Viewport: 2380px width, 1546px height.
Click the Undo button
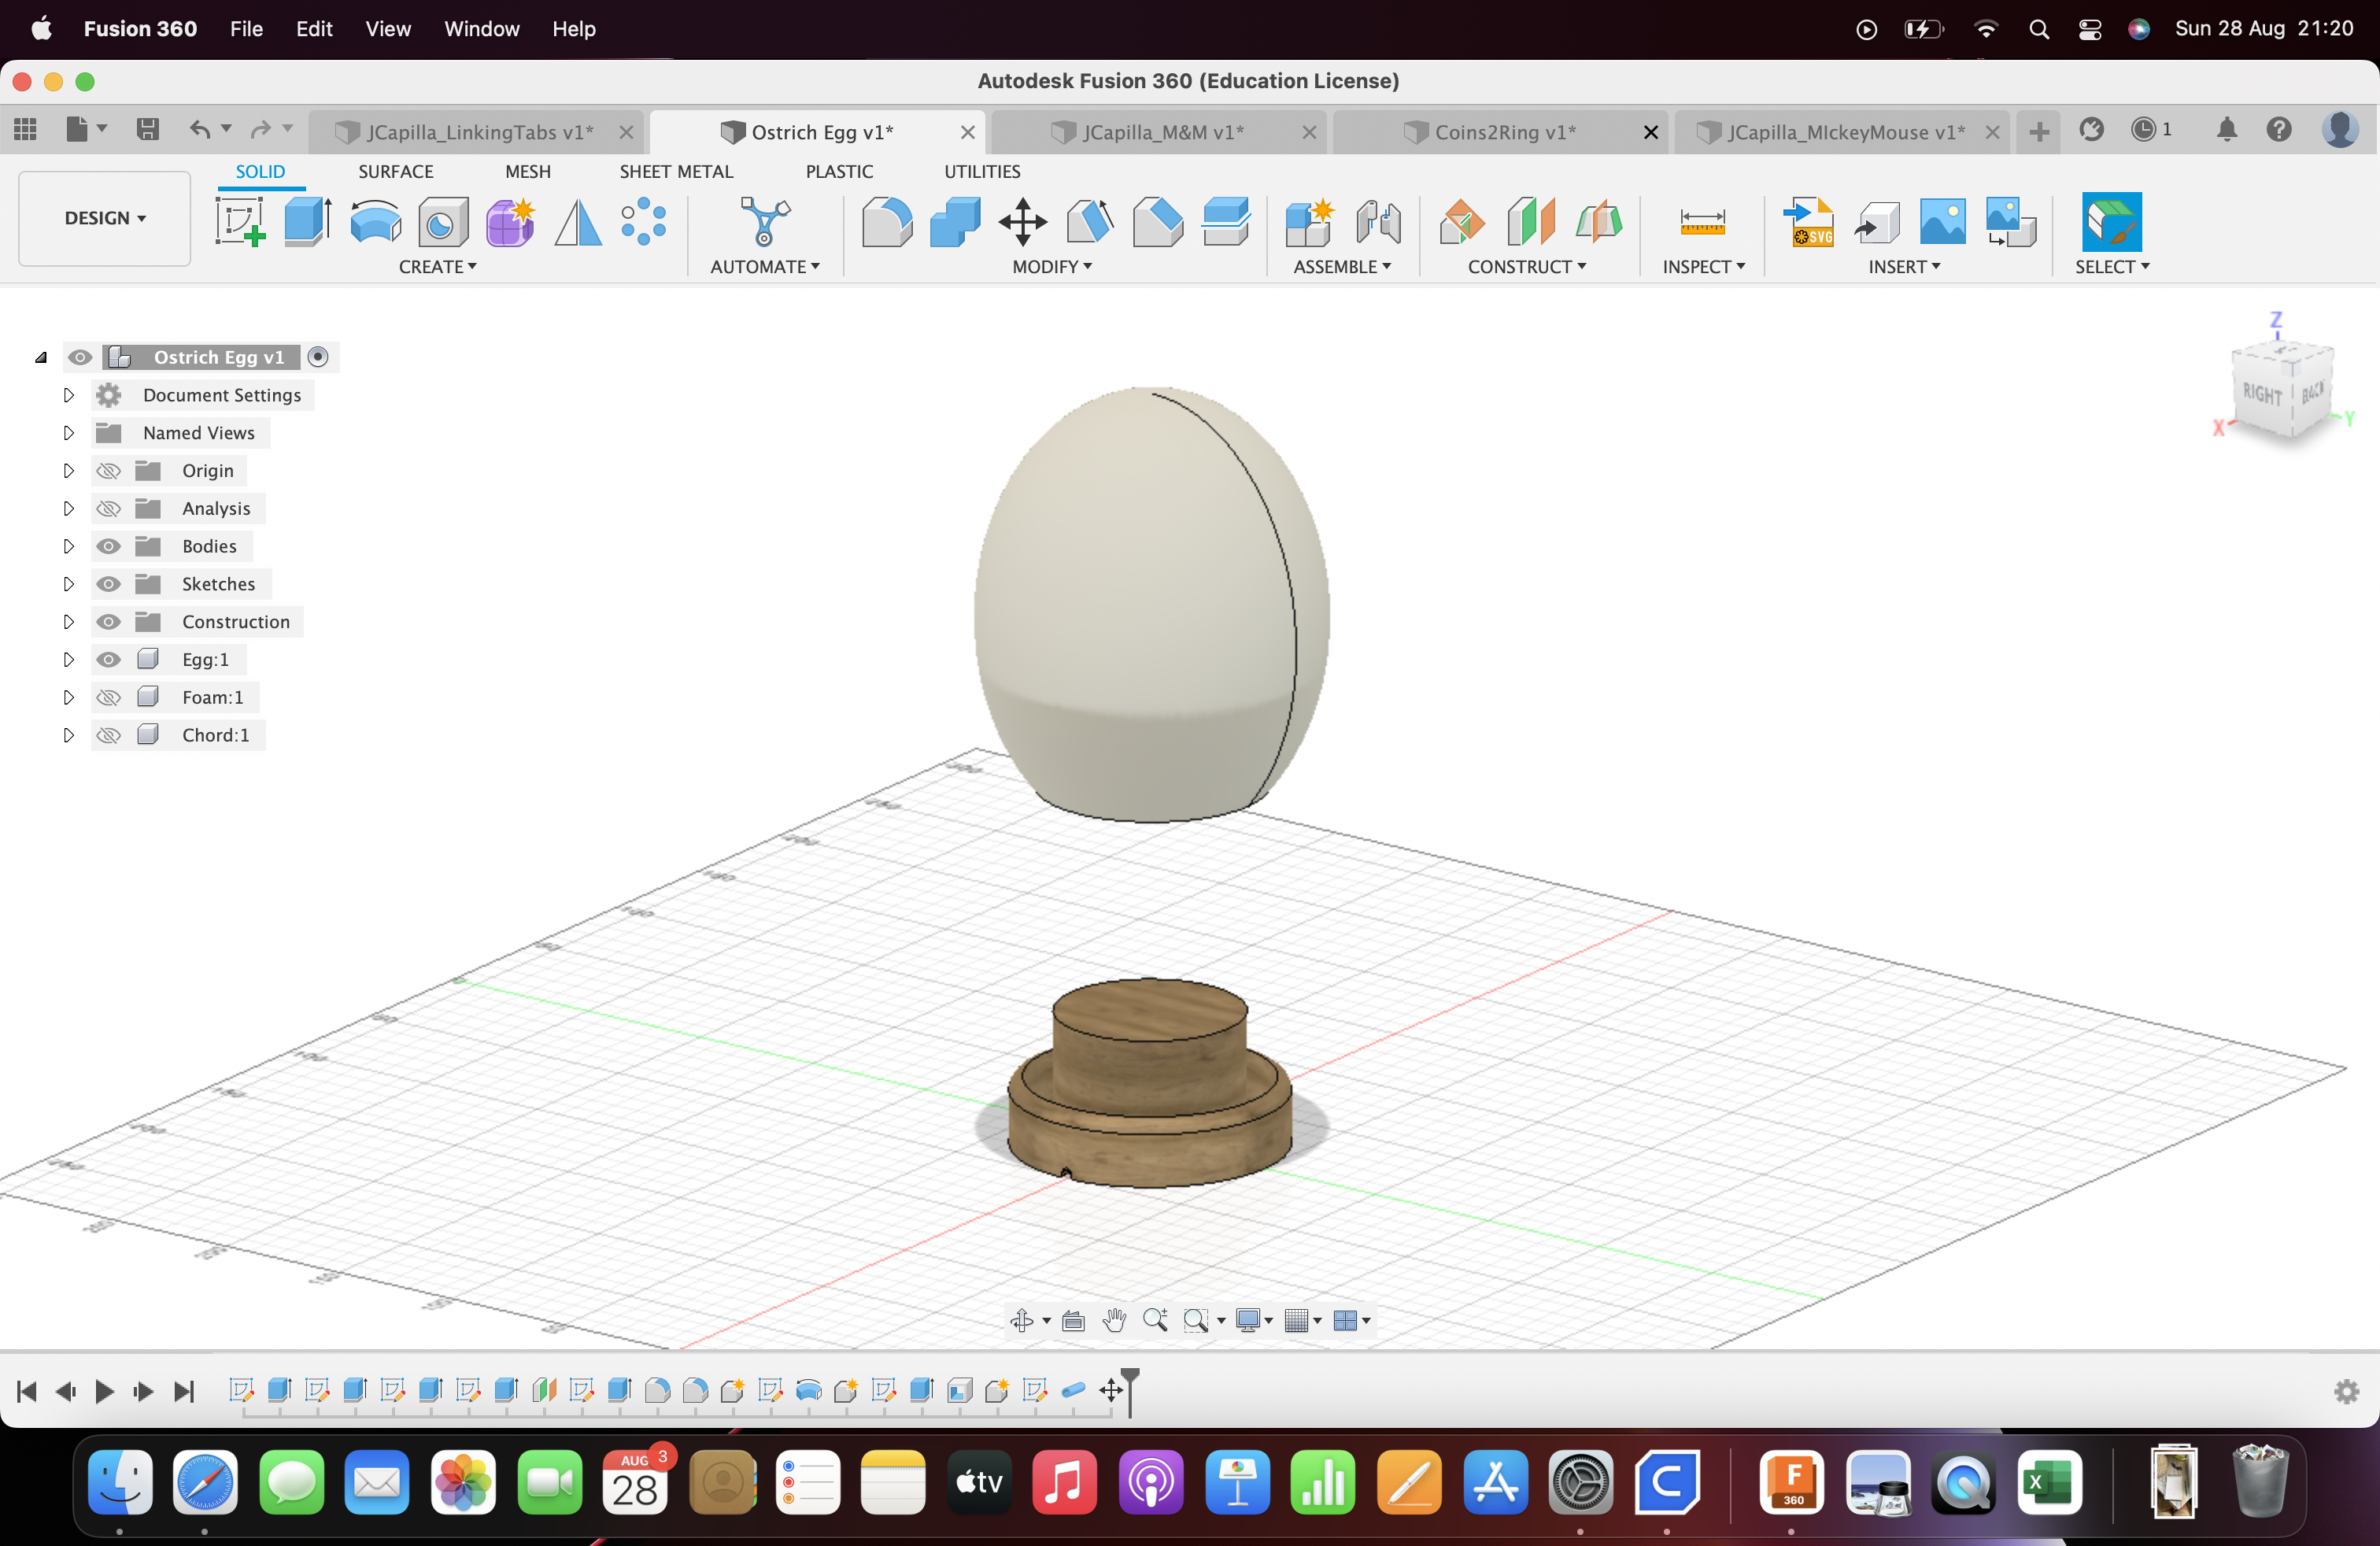tap(199, 130)
